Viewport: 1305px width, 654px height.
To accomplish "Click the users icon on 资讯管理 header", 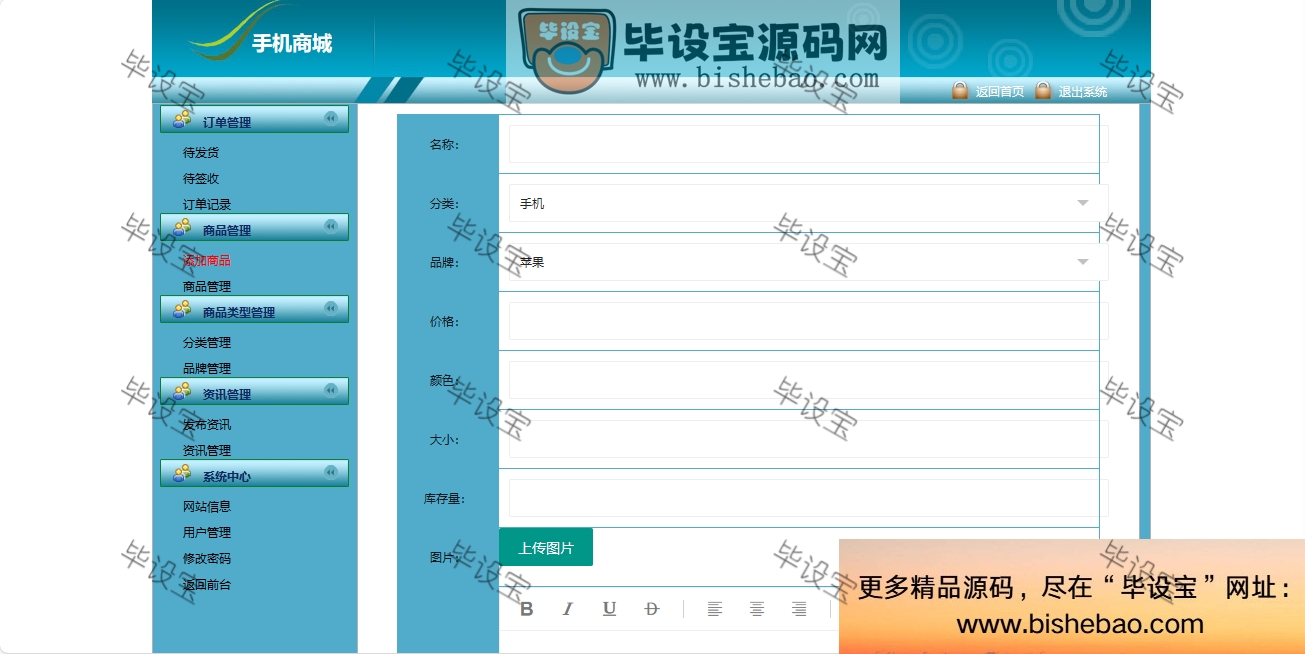I will pyautogui.click(x=181, y=391).
